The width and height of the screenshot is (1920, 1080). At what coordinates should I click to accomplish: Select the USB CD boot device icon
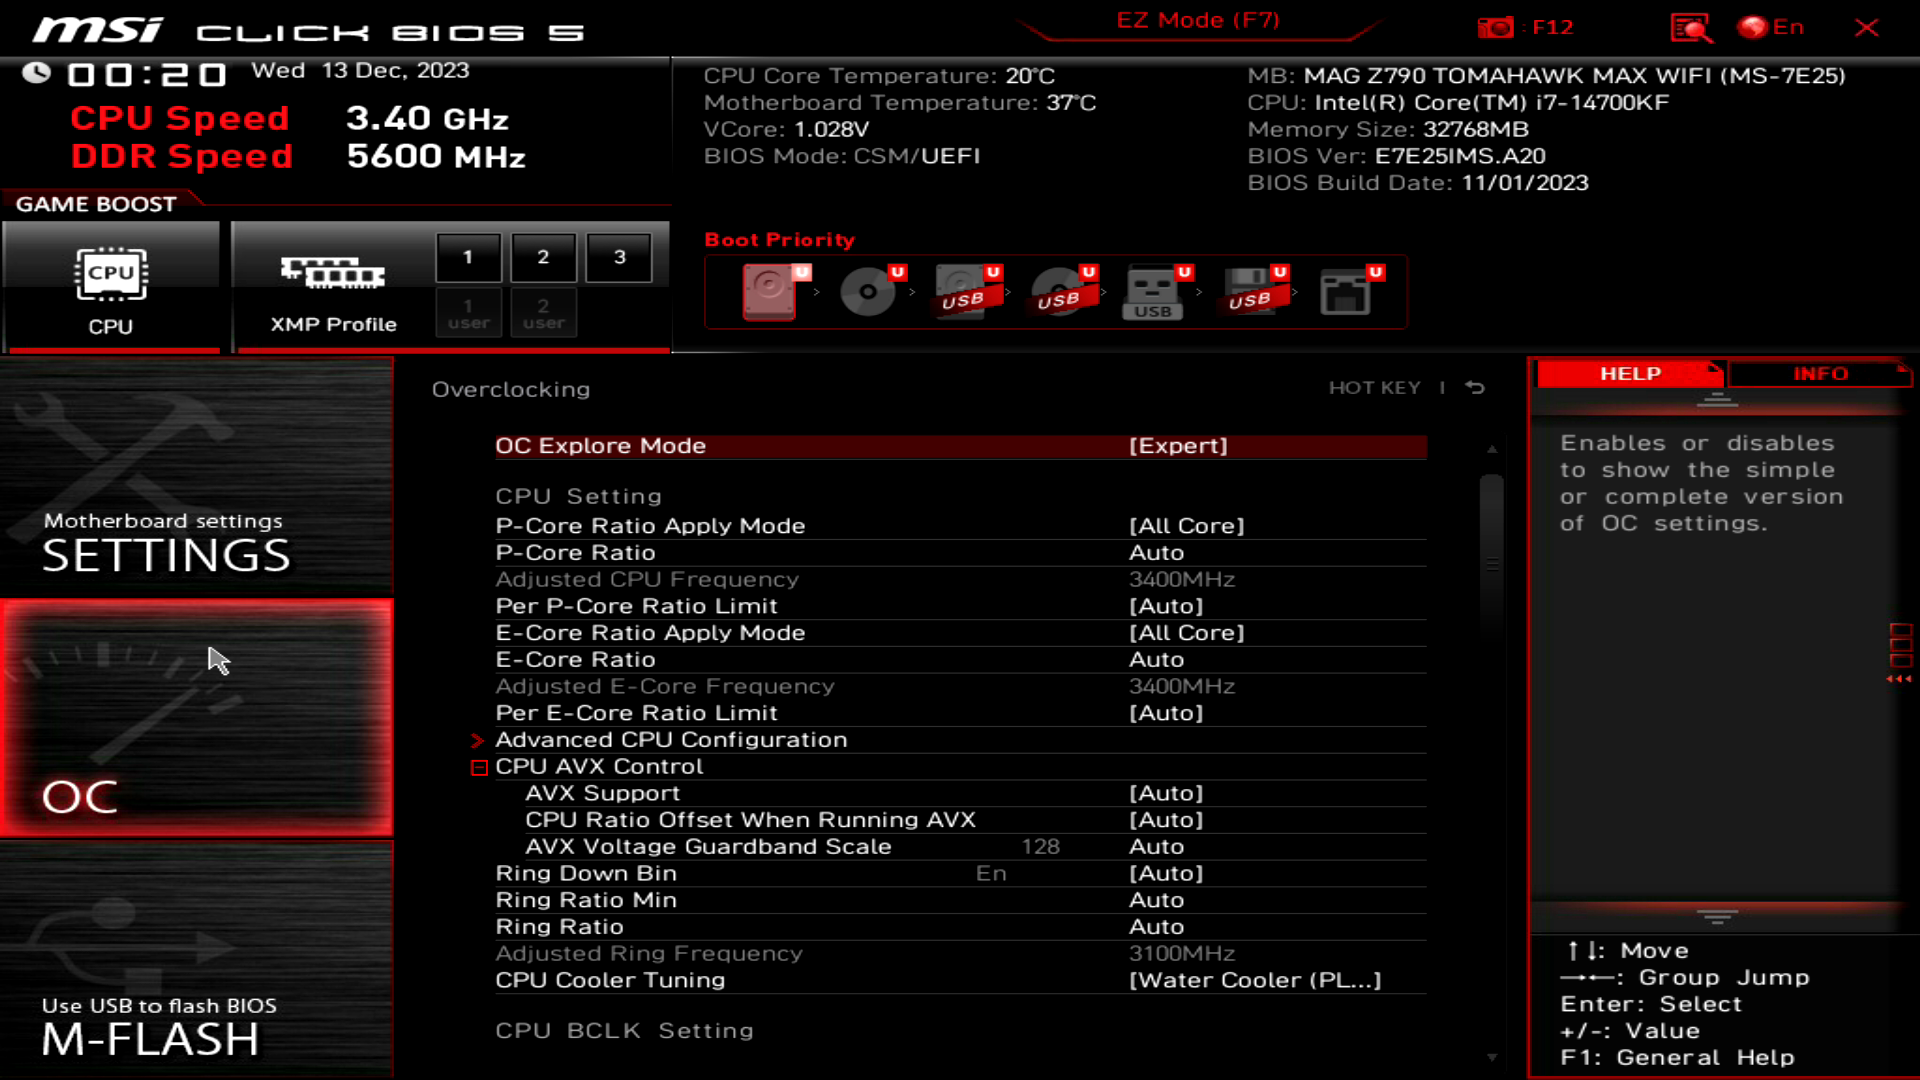coord(1062,291)
